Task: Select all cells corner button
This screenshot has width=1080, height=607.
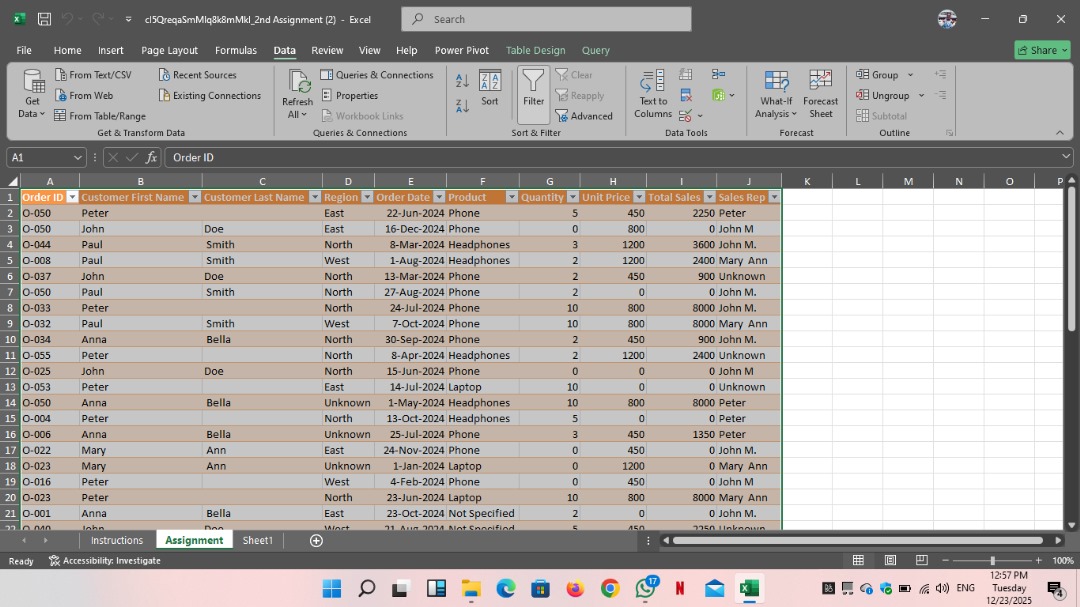Action: point(12,181)
